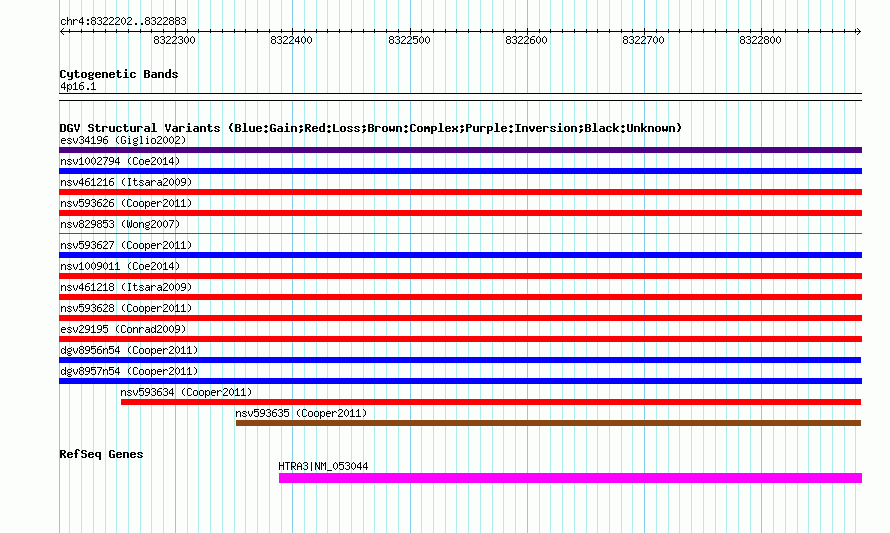Click the 8322400 ruler position

click(x=291, y=40)
